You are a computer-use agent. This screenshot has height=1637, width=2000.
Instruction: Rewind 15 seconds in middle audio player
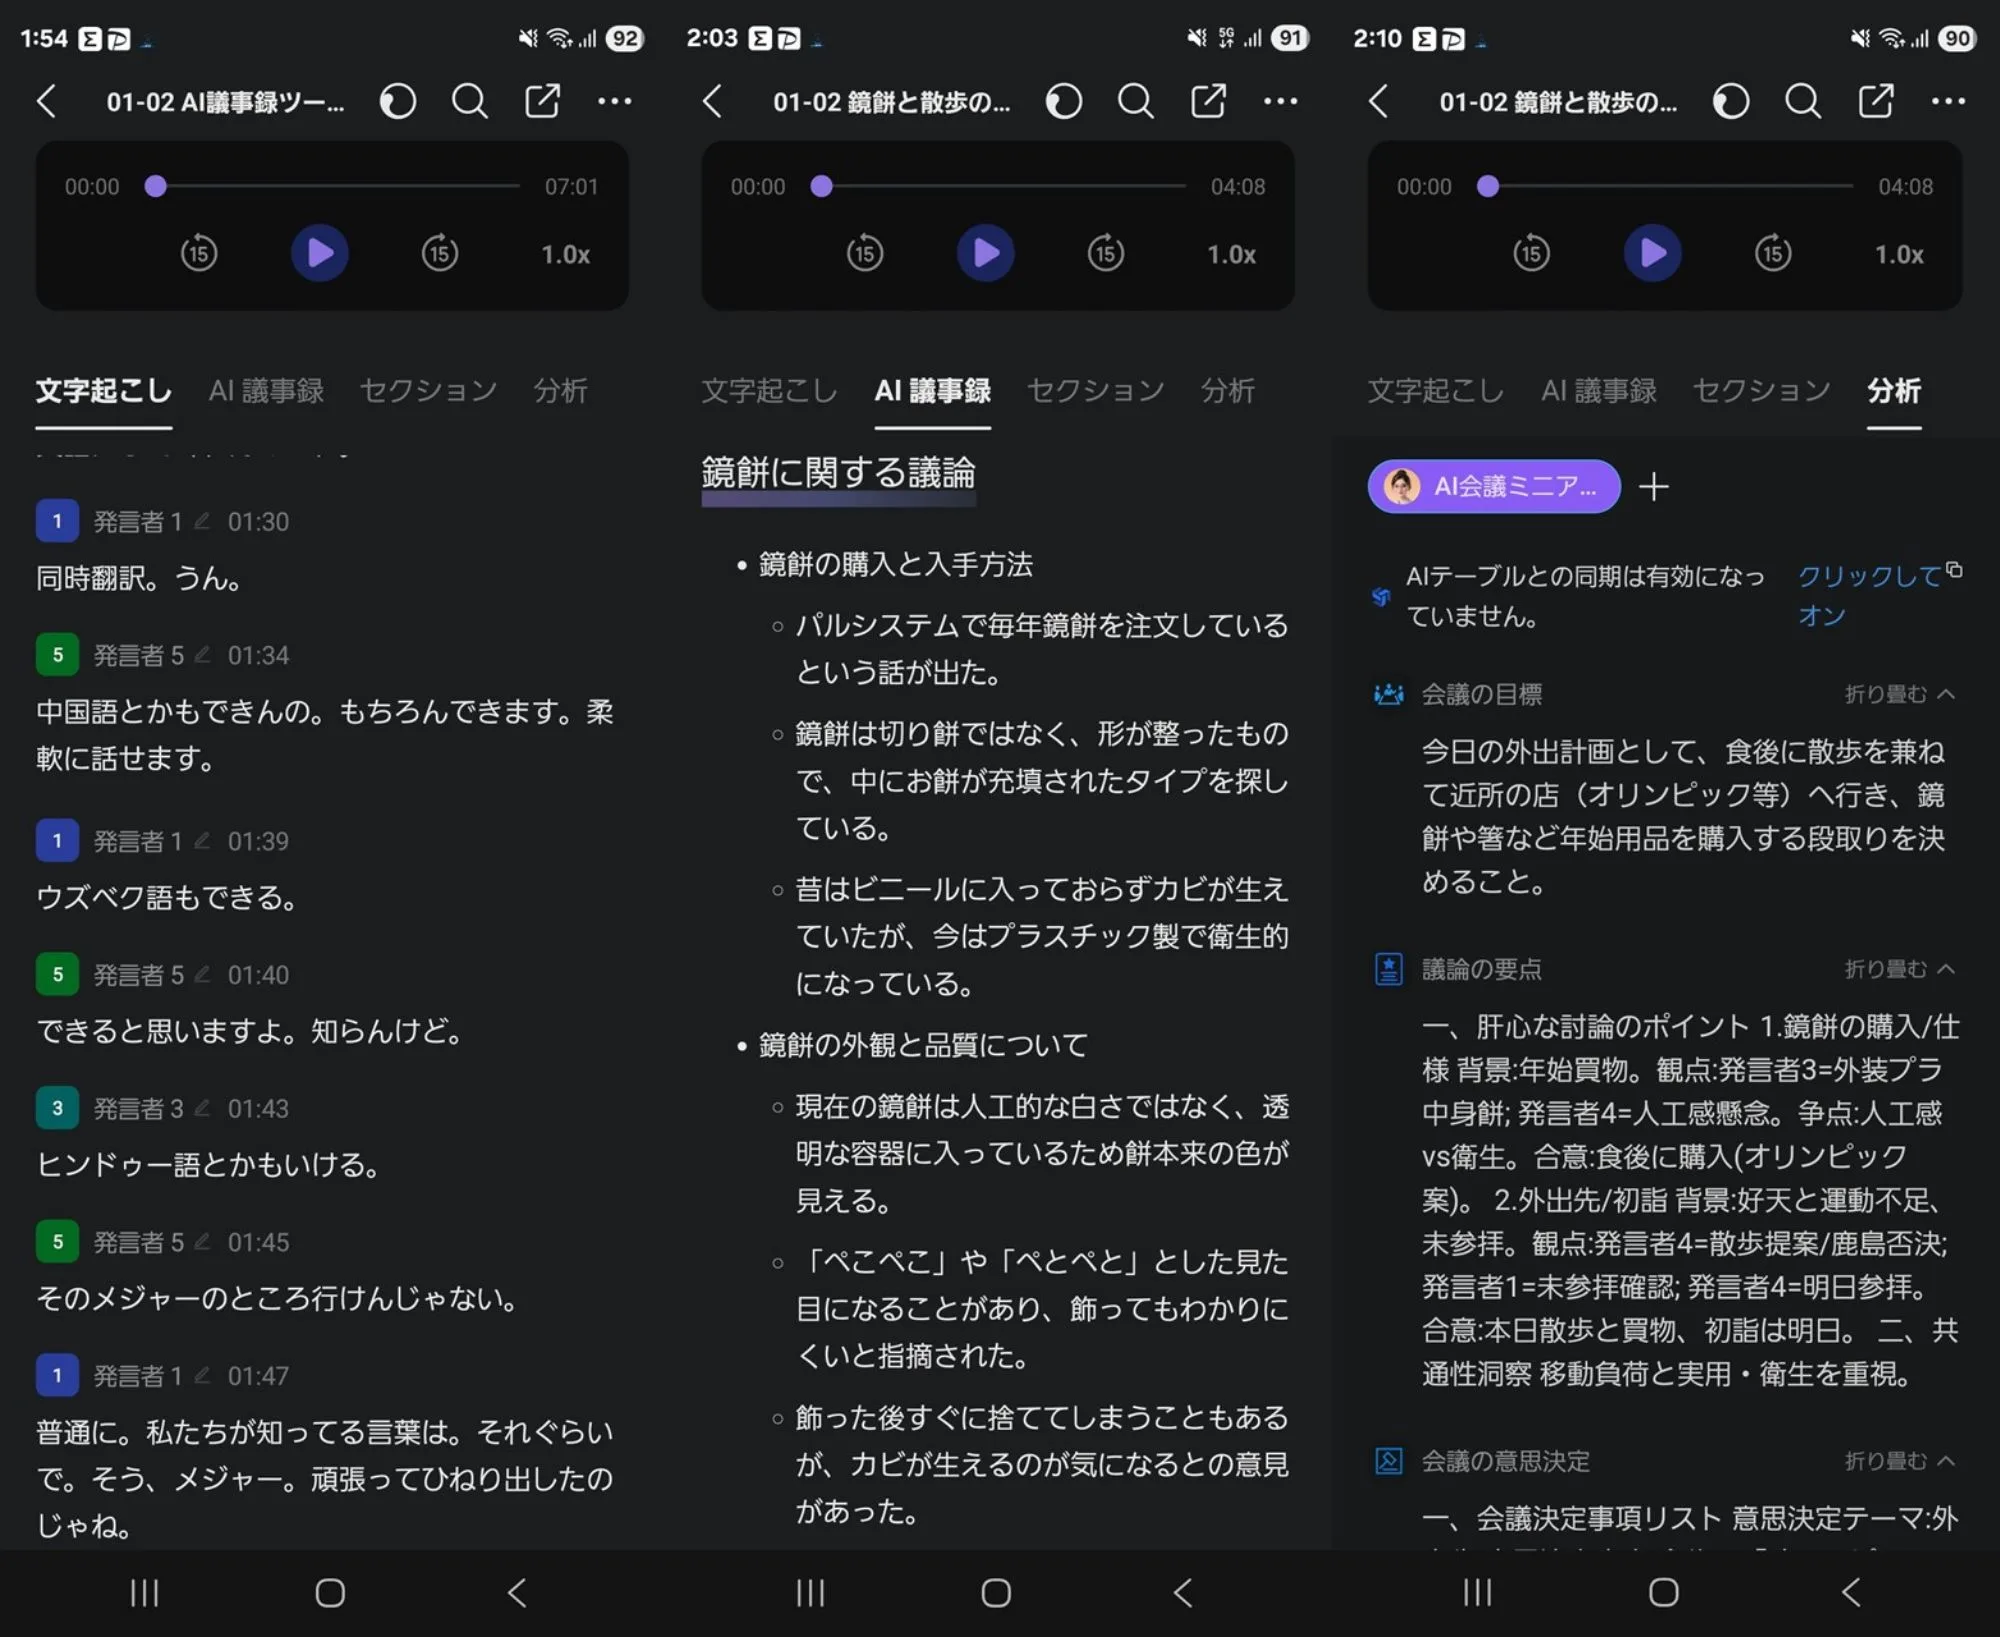tap(865, 253)
